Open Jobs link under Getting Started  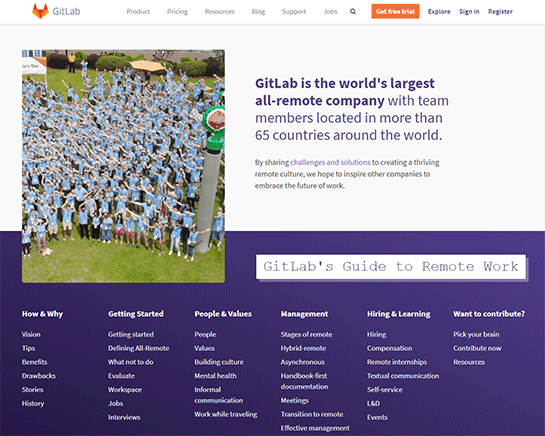point(115,403)
